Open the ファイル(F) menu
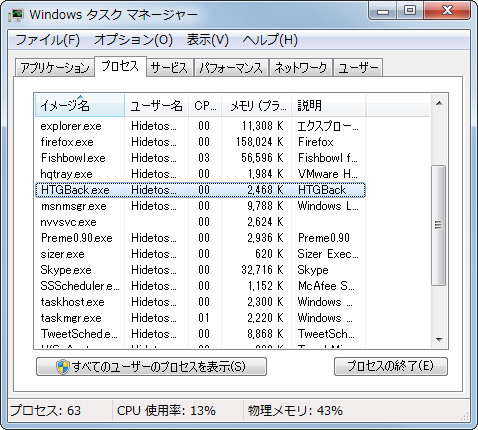The image size is (478, 430). coord(47,40)
